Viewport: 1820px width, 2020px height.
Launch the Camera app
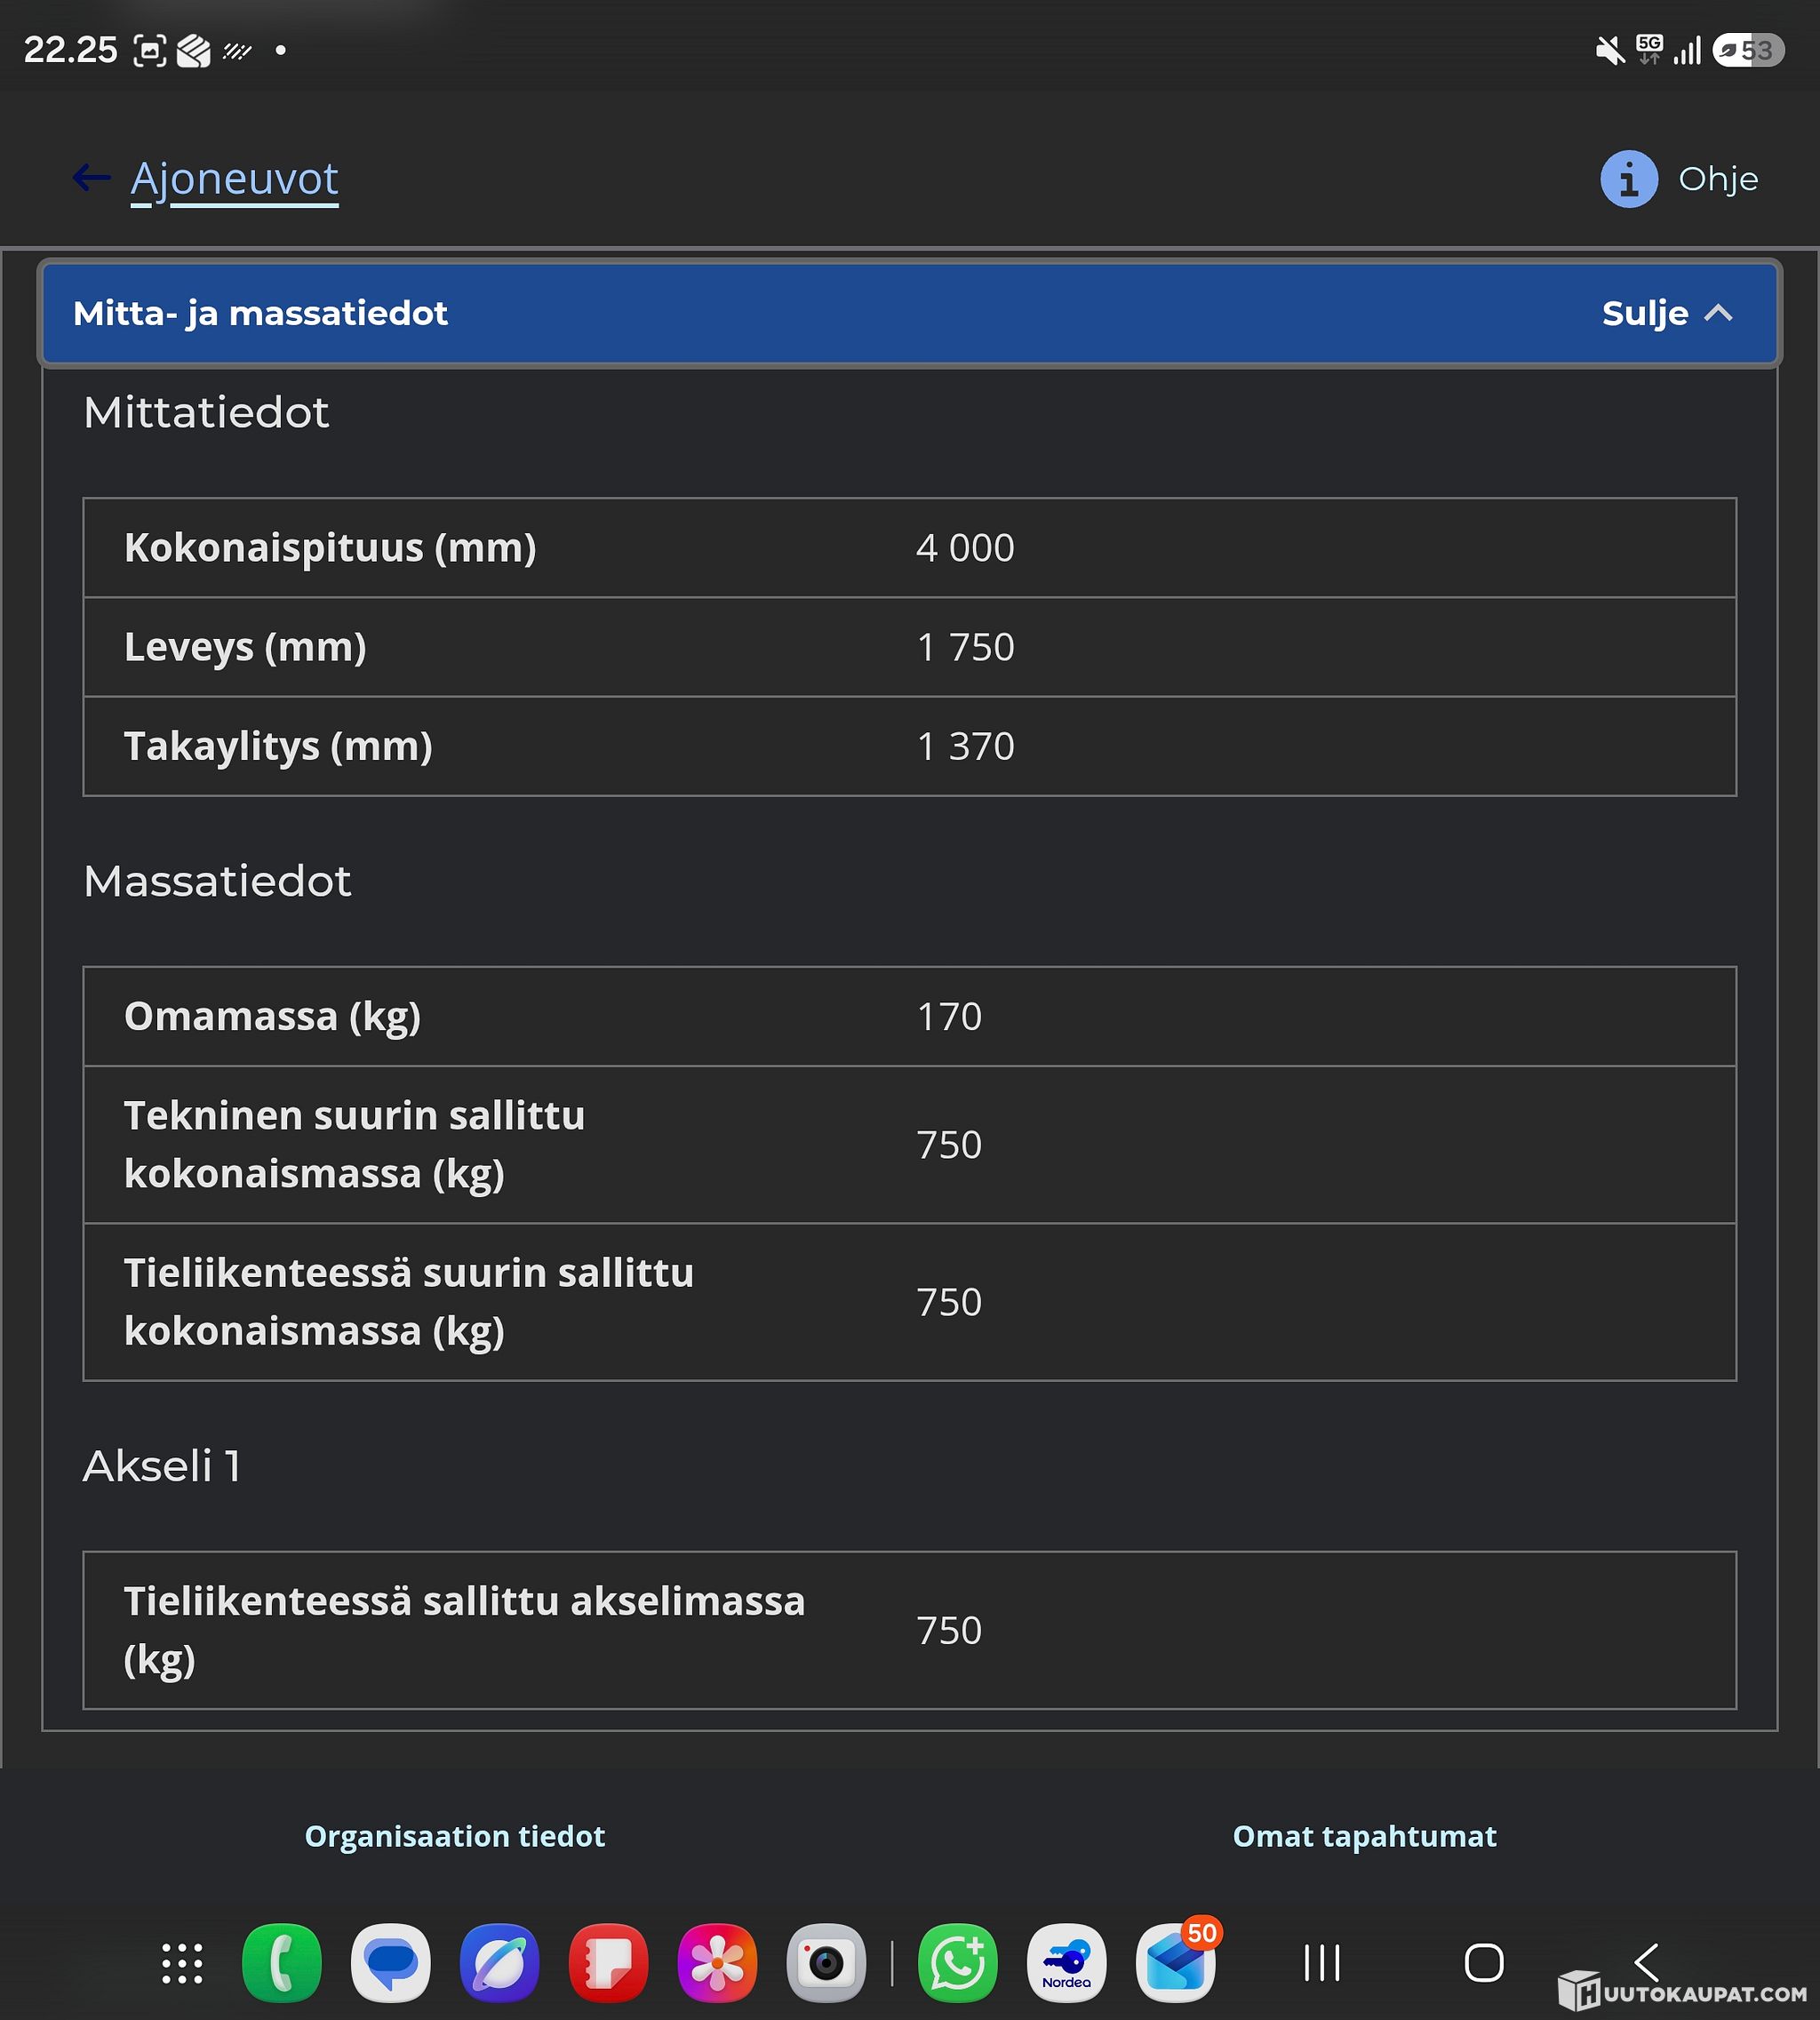click(826, 1963)
